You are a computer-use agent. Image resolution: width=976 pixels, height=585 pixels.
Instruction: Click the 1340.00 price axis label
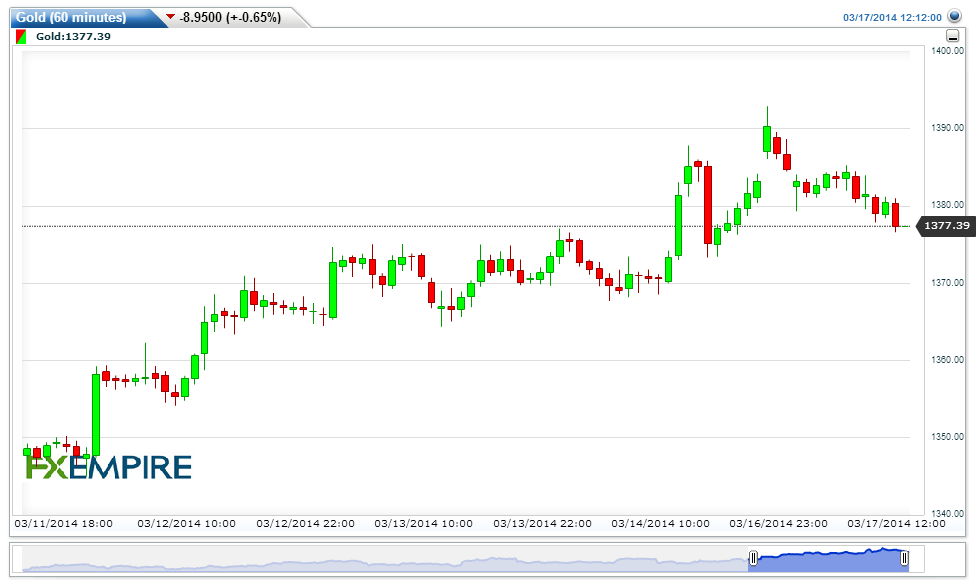tap(947, 513)
